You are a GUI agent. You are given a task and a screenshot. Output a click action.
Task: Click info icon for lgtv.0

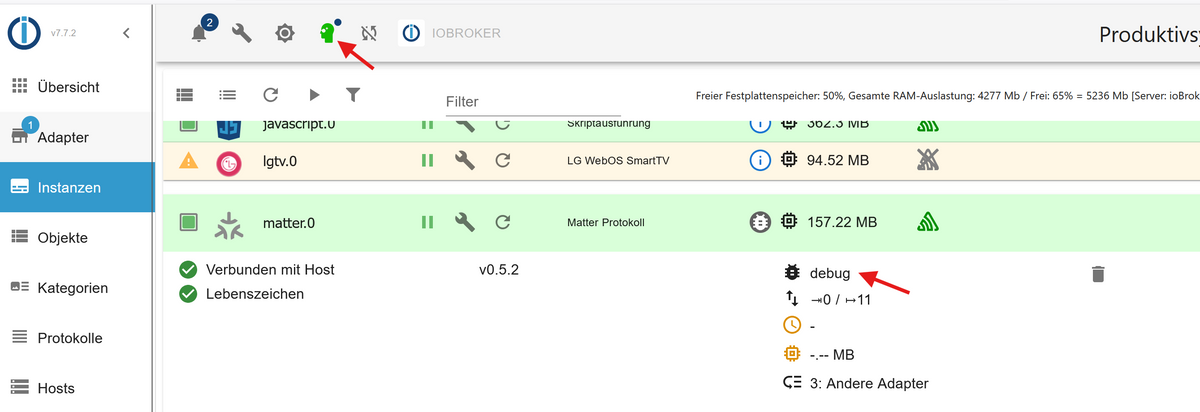(x=760, y=160)
